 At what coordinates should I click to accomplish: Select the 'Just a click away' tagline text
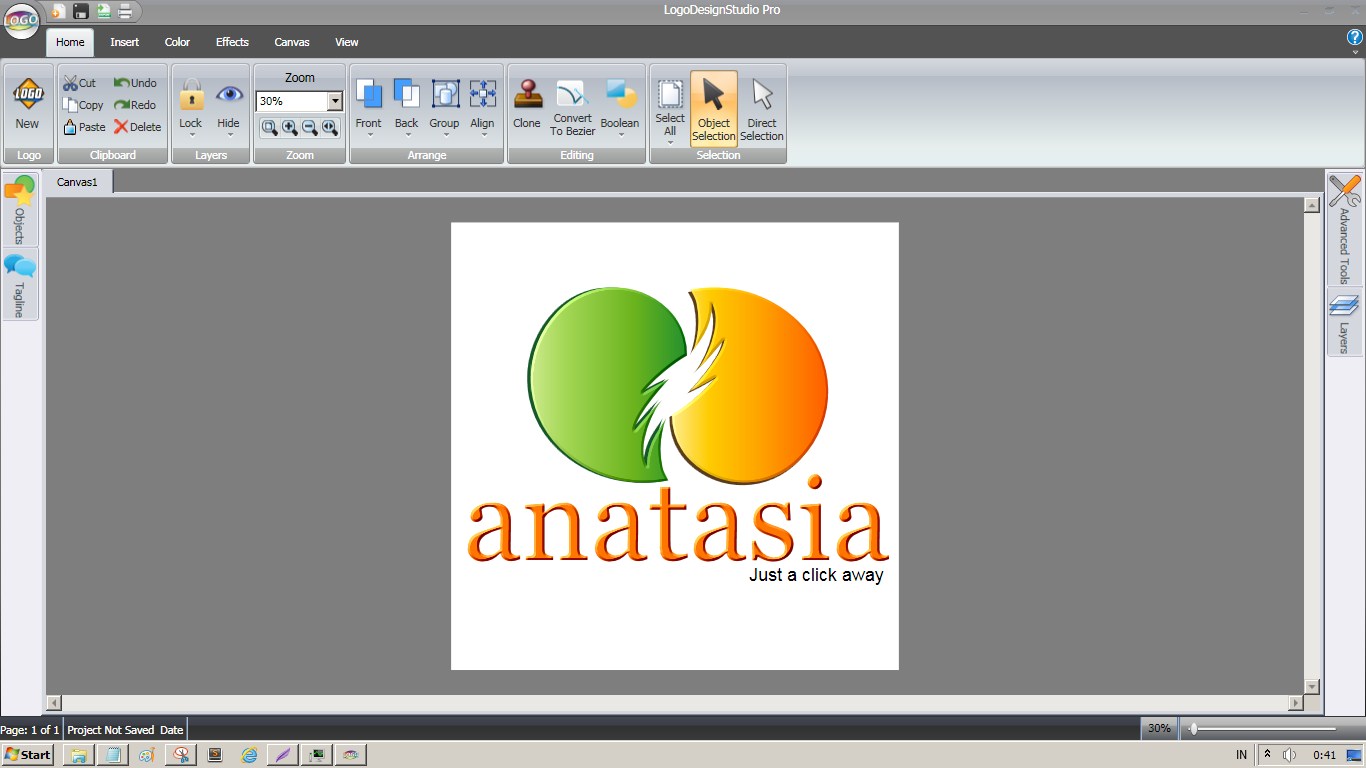(816, 575)
